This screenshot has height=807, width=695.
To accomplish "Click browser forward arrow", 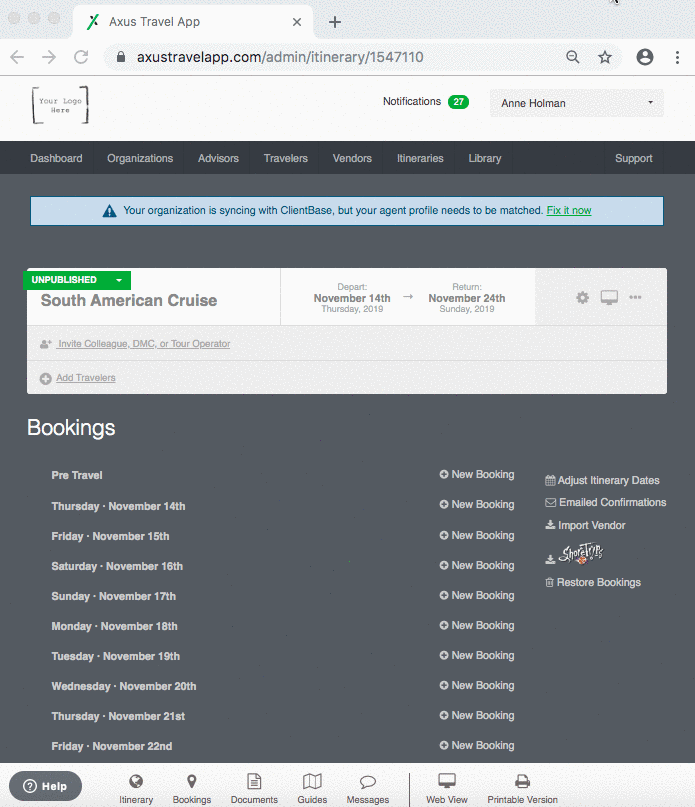I will pos(49,57).
